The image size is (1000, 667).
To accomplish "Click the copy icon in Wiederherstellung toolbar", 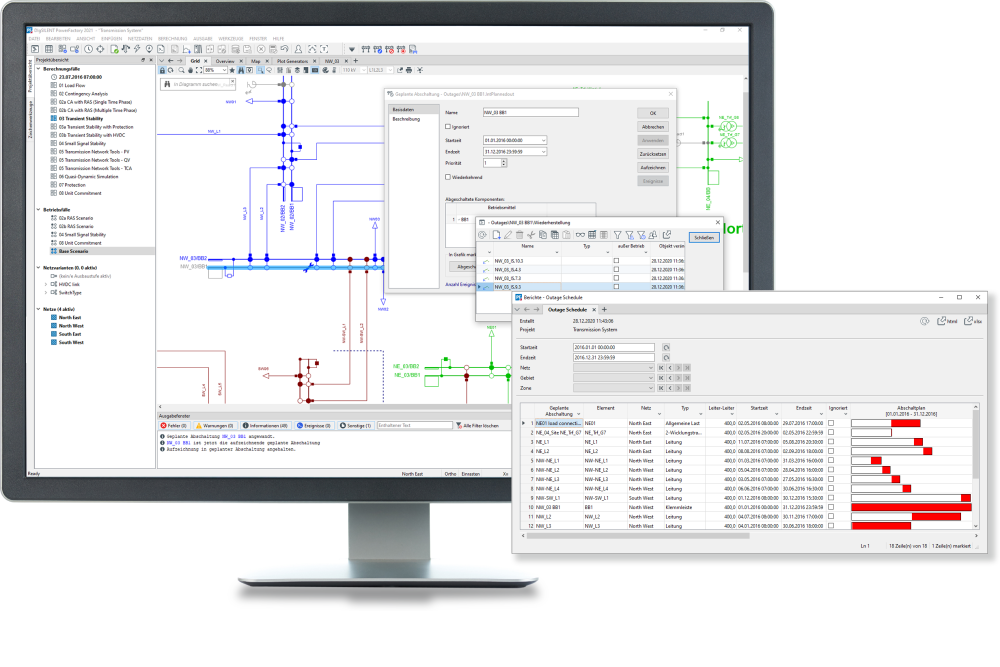I will tap(543, 235).
